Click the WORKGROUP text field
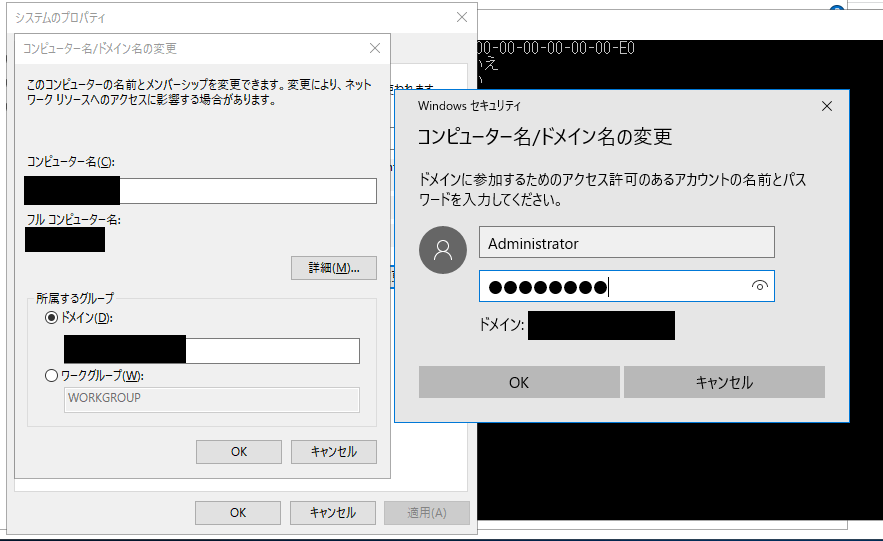 pos(212,400)
